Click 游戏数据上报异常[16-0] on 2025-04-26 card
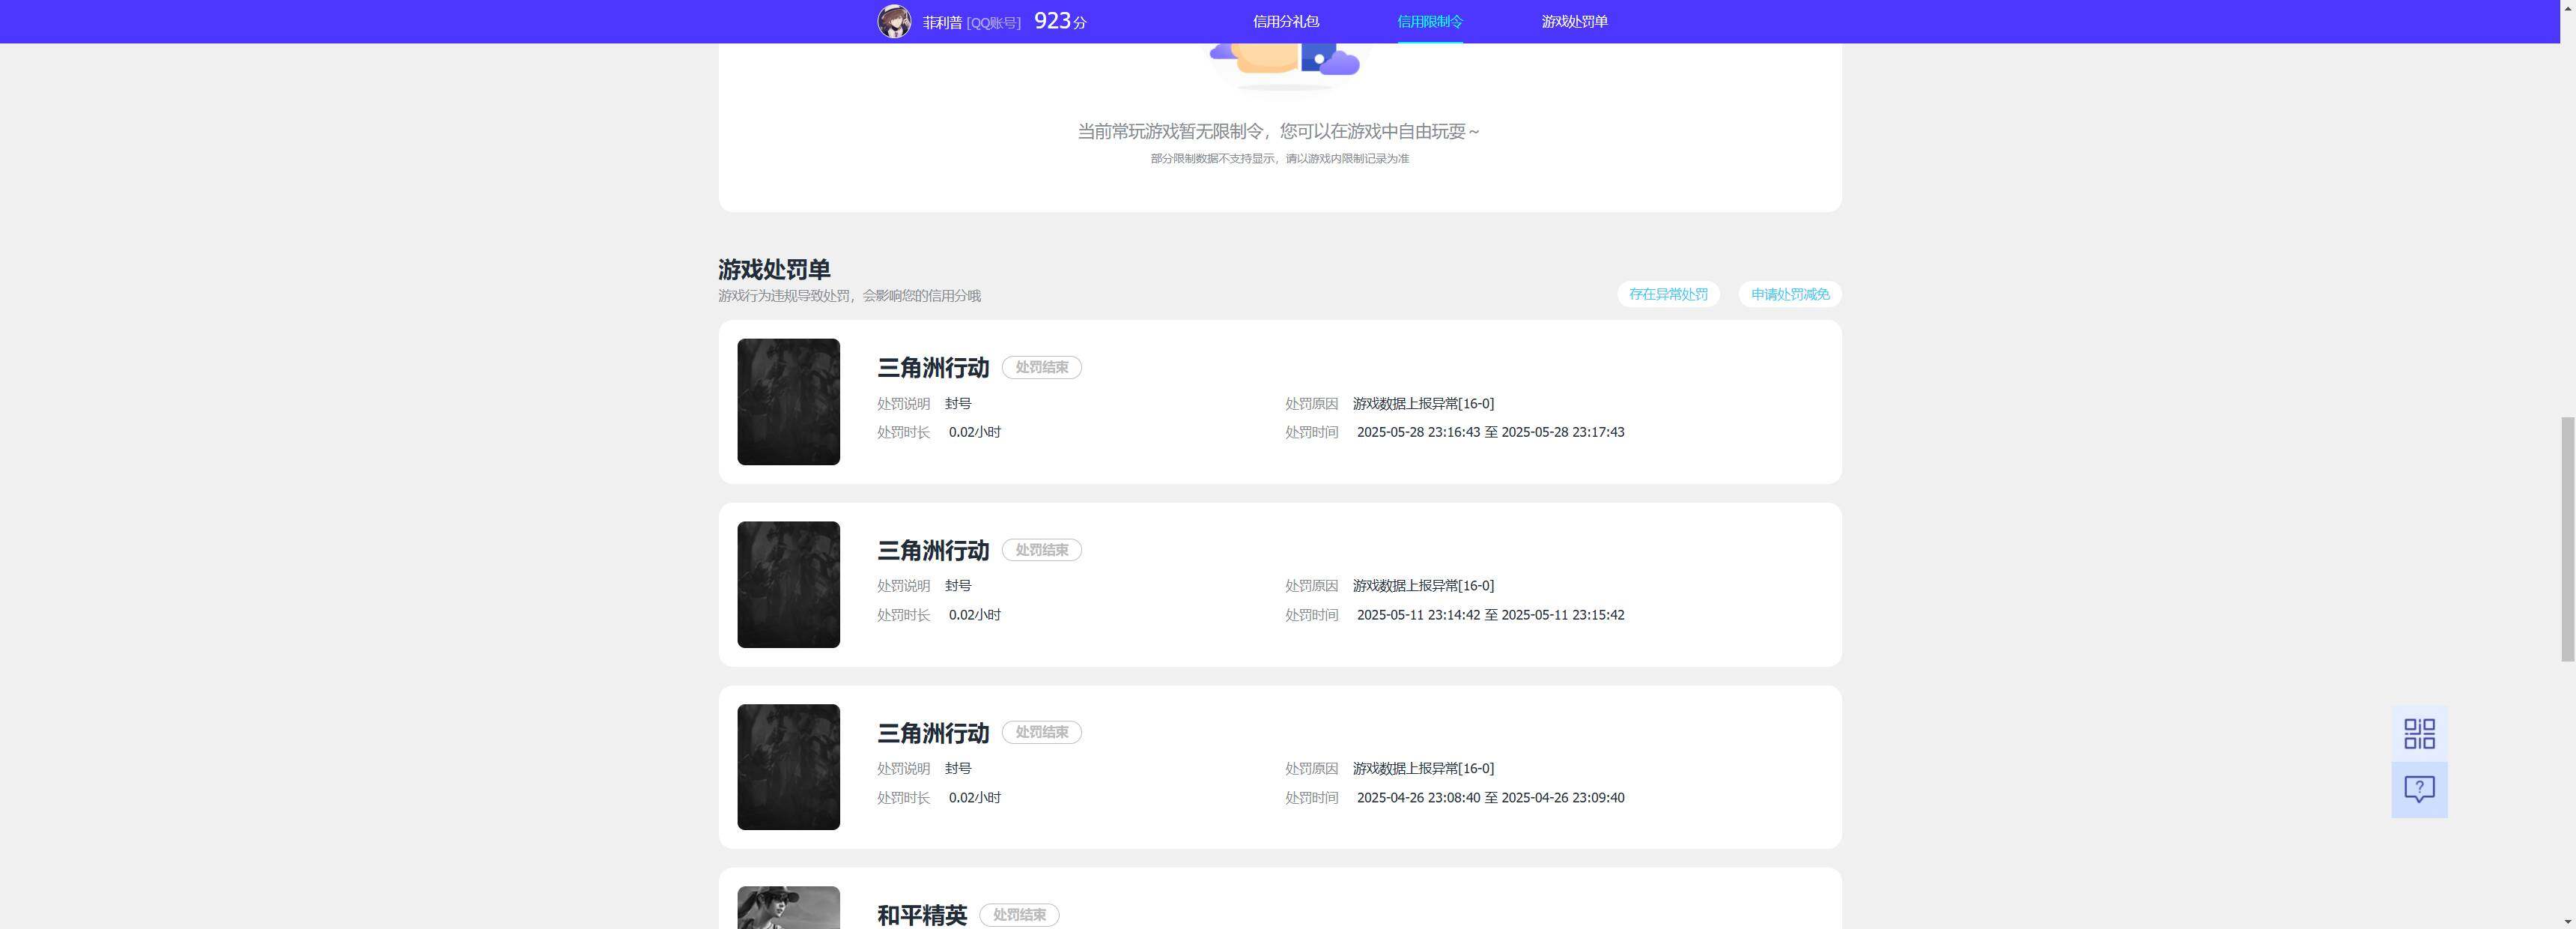The image size is (2576, 929). [1423, 768]
